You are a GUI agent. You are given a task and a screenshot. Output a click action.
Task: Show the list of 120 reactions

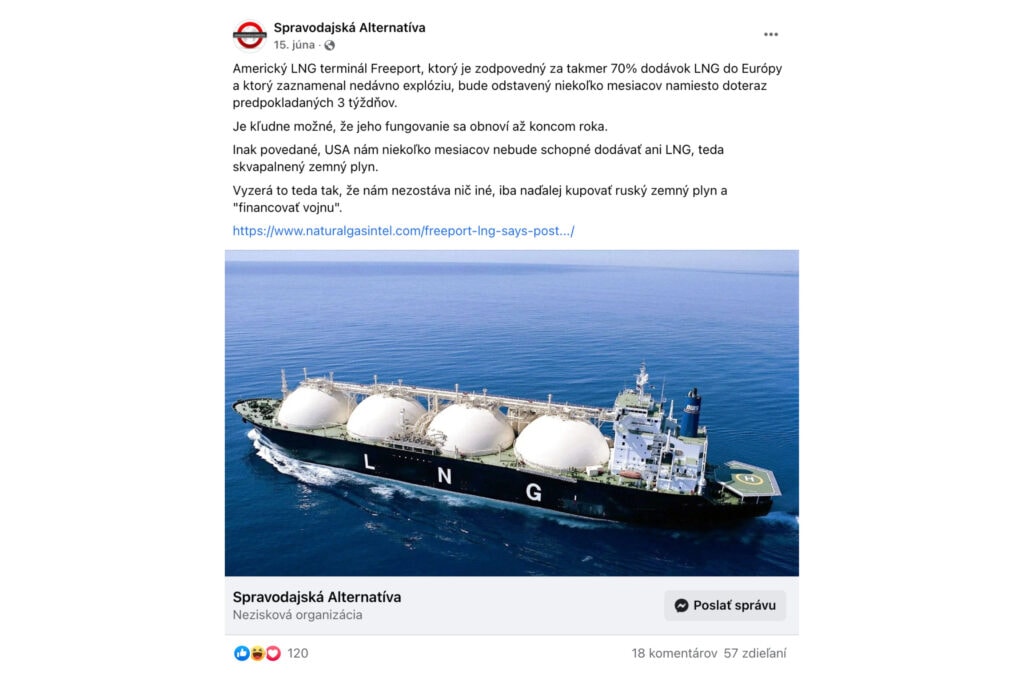tap(298, 653)
